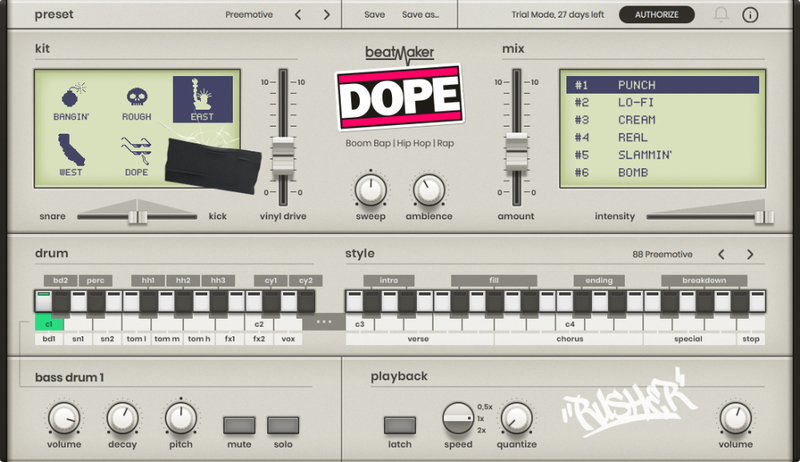Click the AUTHORIZE button
This screenshot has width=800, height=462.
tap(657, 15)
